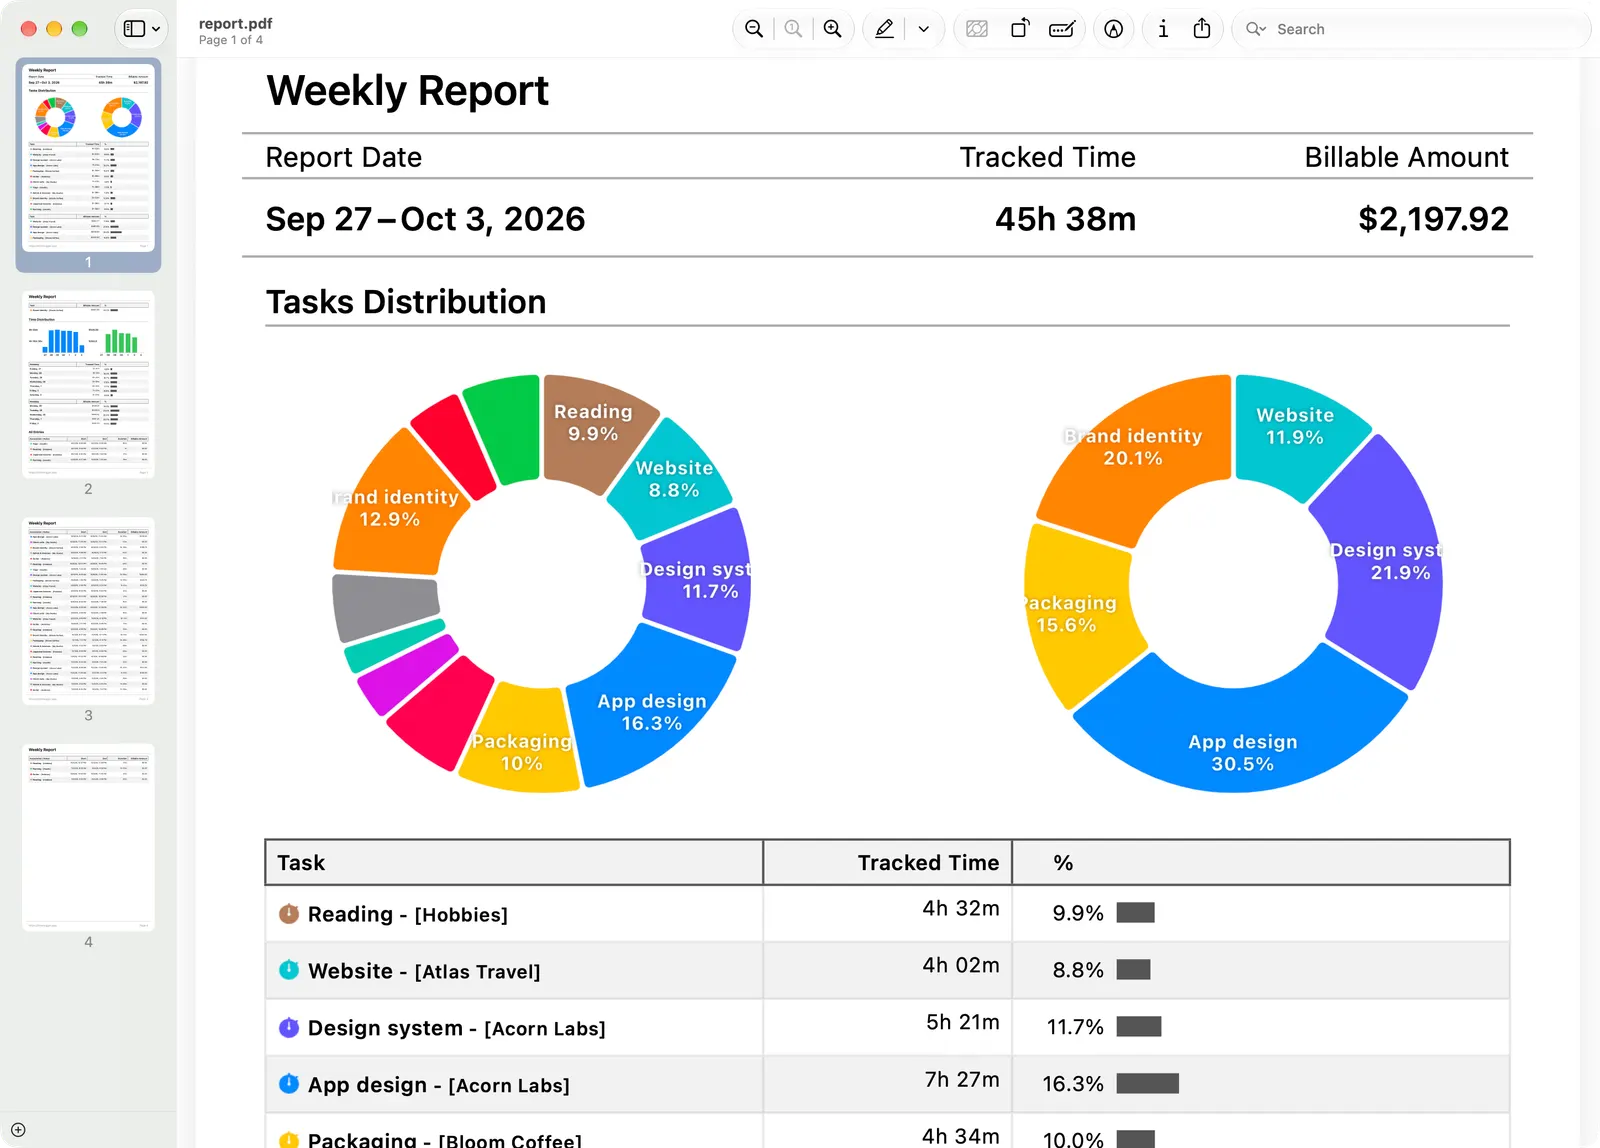Click the Website - [Atlas Travel] clock icon

[289, 970]
